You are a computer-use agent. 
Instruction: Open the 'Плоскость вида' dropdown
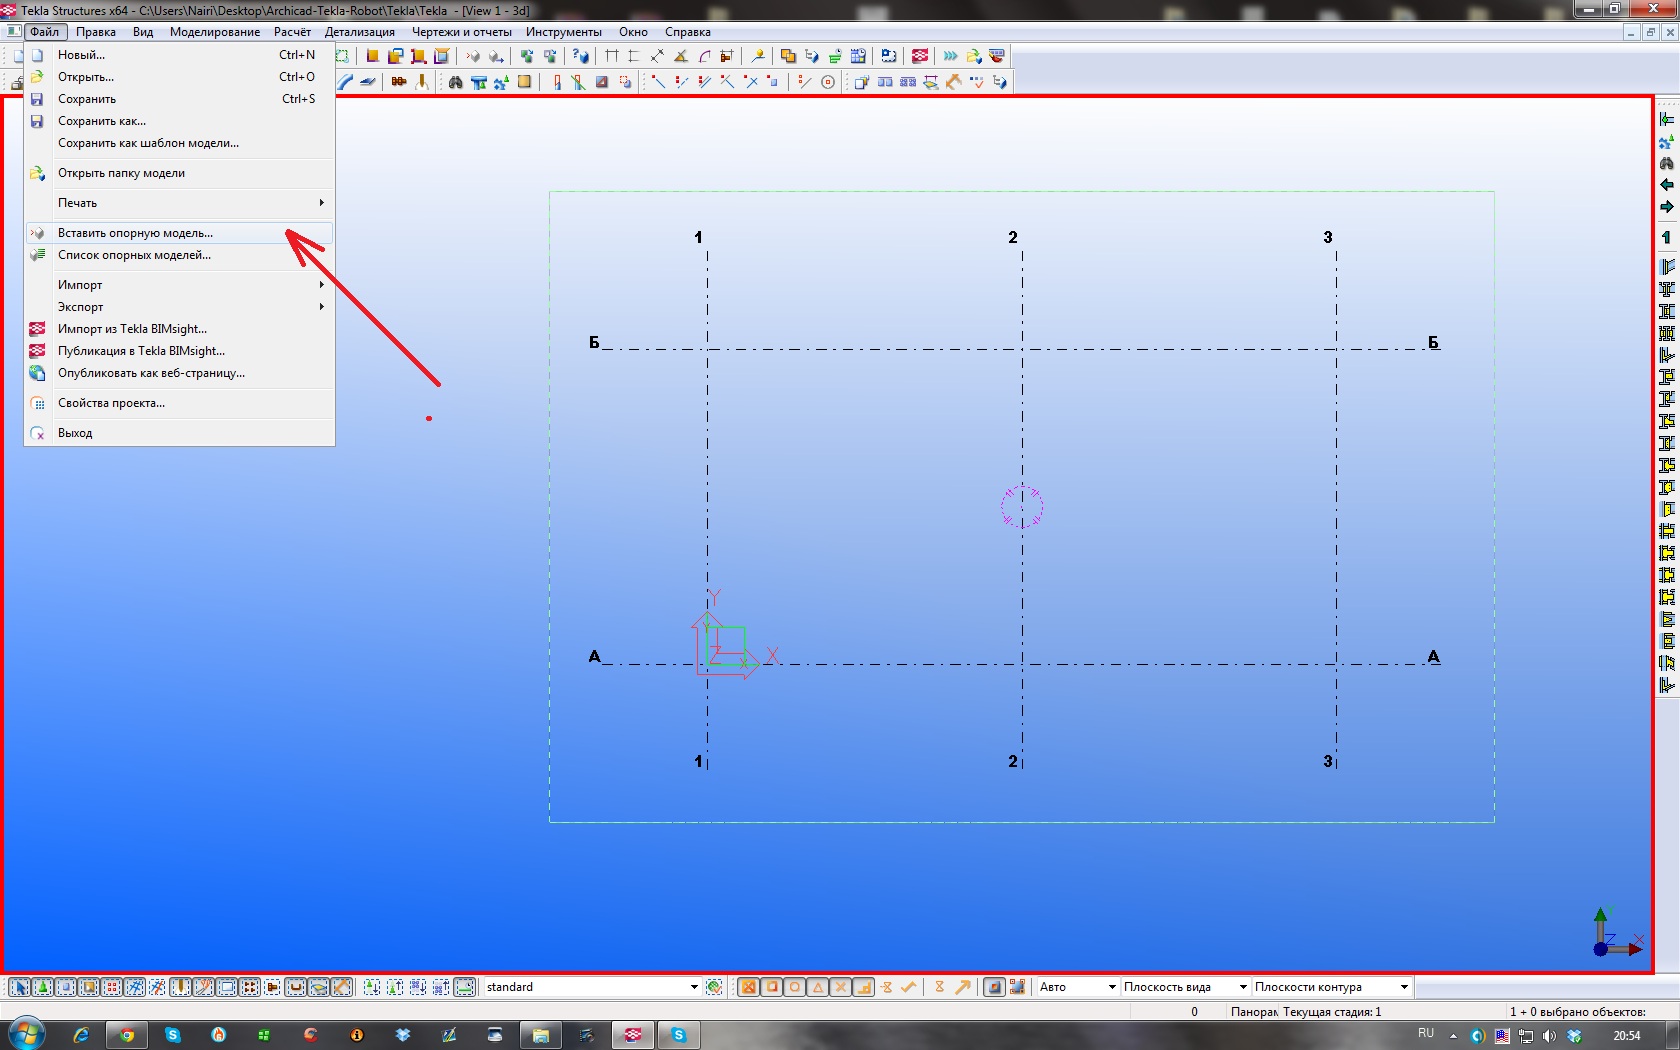[1243, 987]
